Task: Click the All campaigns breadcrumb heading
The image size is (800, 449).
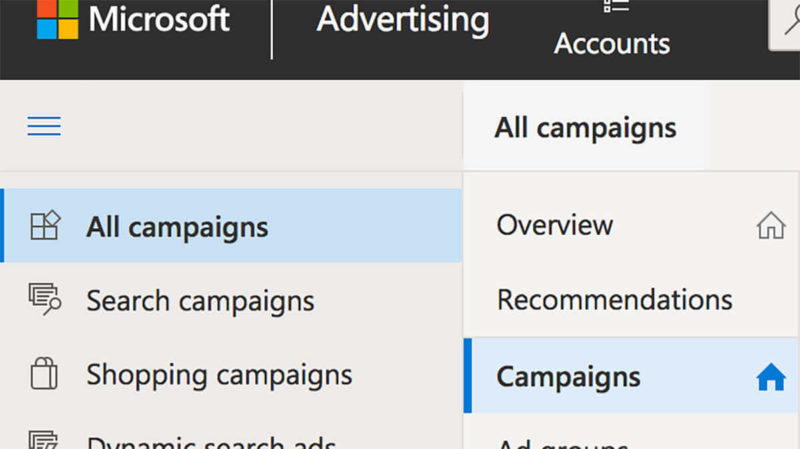Action: pyautogui.click(x=585, y=128)
